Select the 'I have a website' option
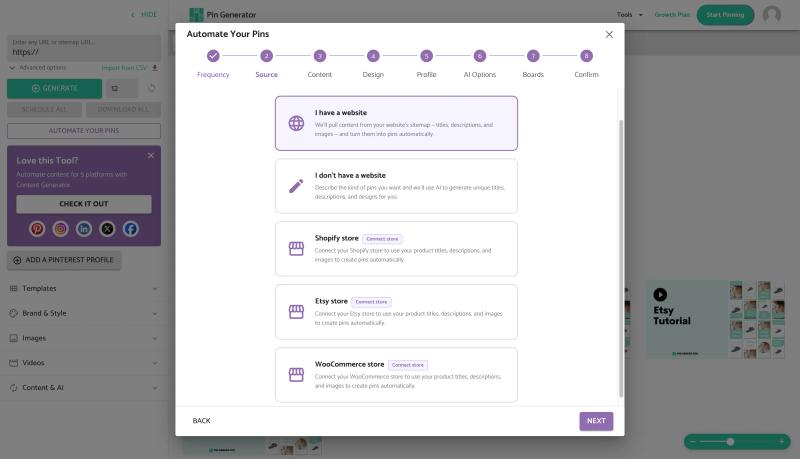The image size is (800, 459). 396,123
